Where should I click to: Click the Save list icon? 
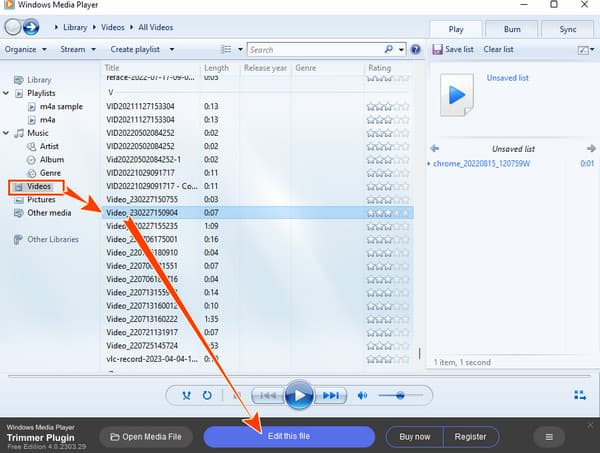coord(438,49)
